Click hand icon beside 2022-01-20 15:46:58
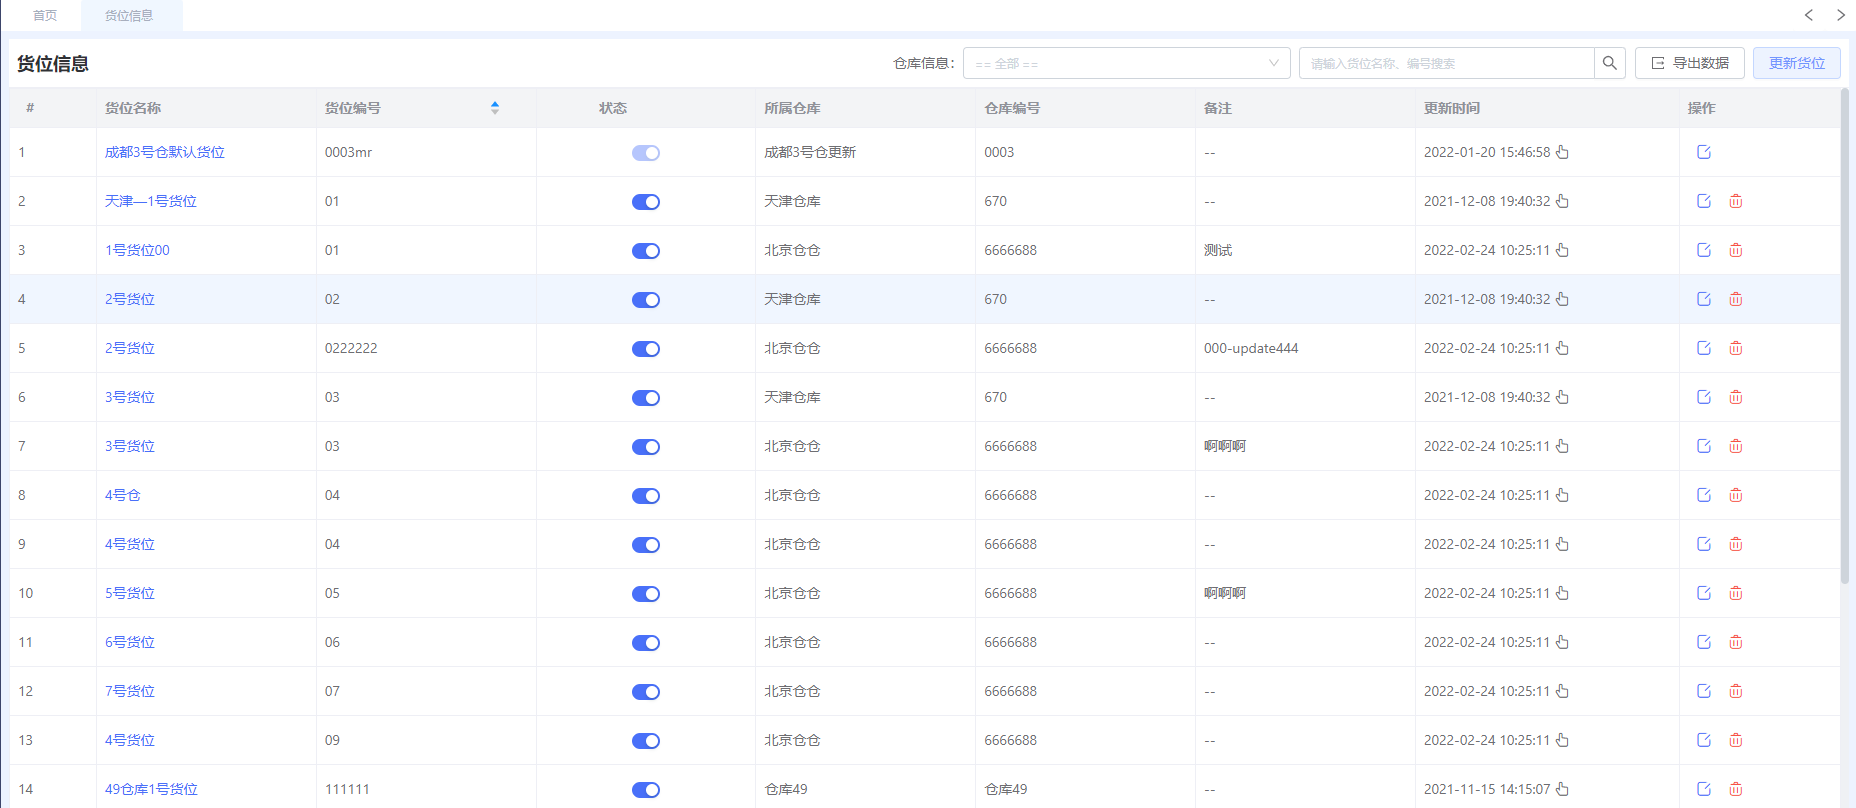This screenshot has width=1856, height=808. pyautogui.click(x=1562, y=152)
